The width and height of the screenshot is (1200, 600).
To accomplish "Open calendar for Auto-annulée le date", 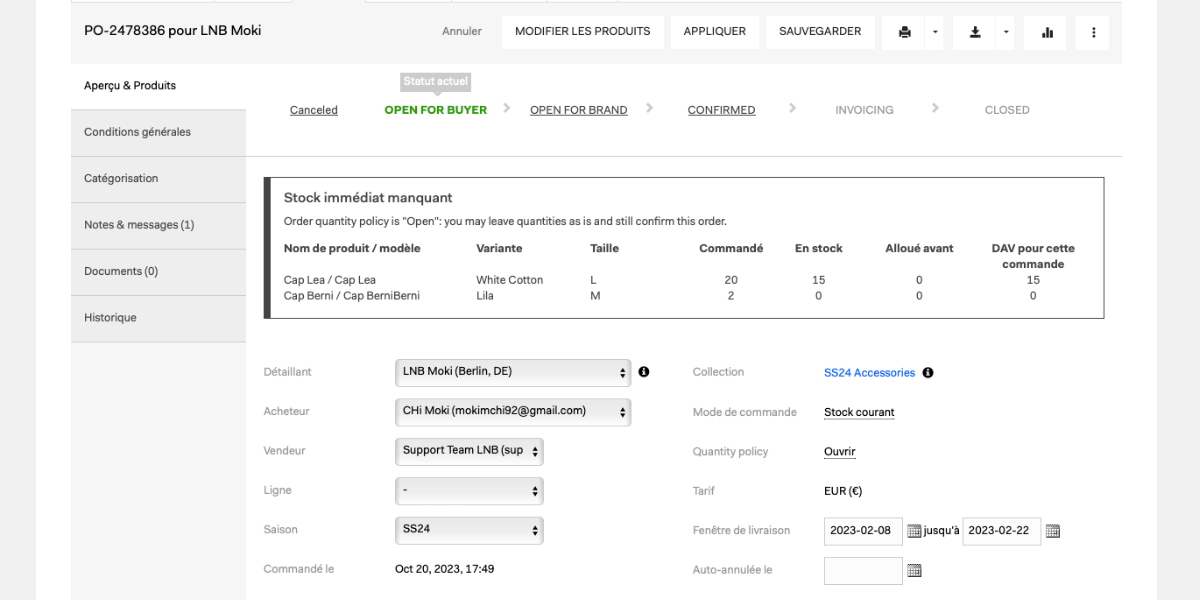I will click(x=914, y=570).
